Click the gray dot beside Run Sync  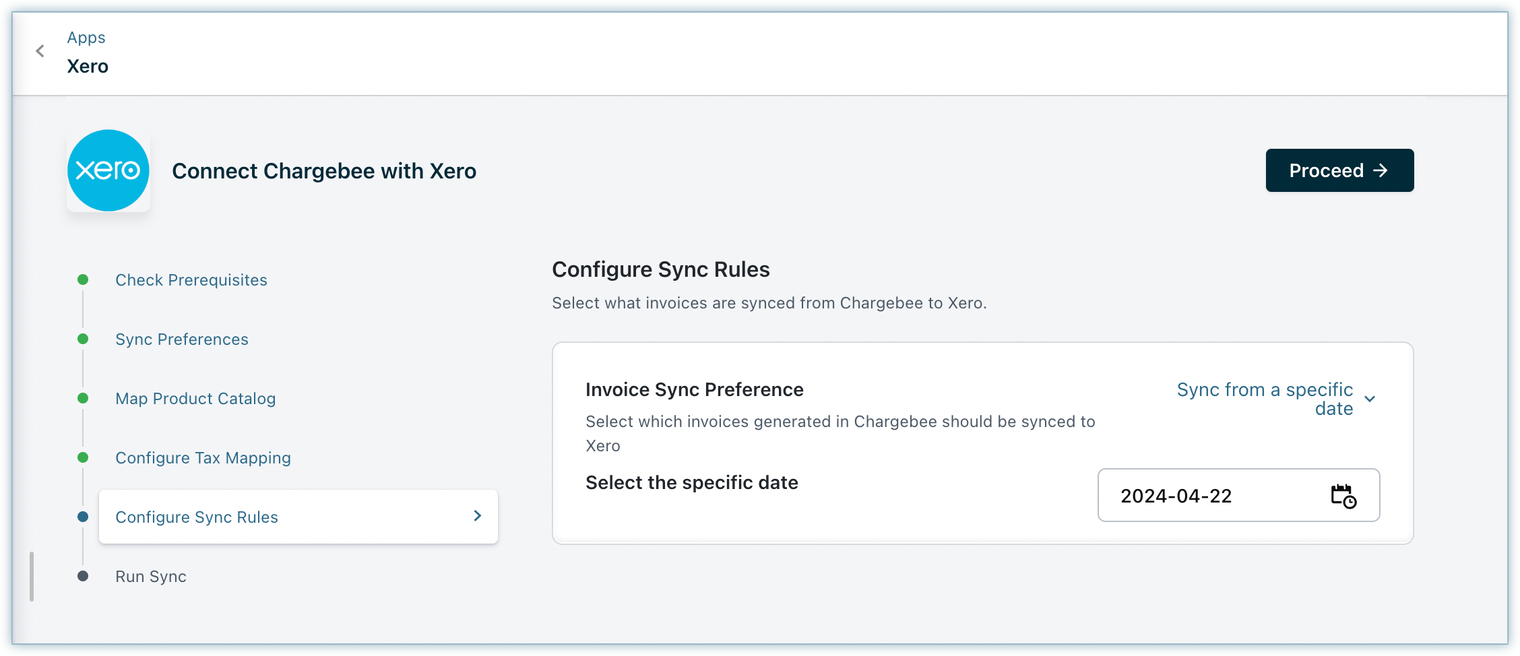[x=83, y=576]
